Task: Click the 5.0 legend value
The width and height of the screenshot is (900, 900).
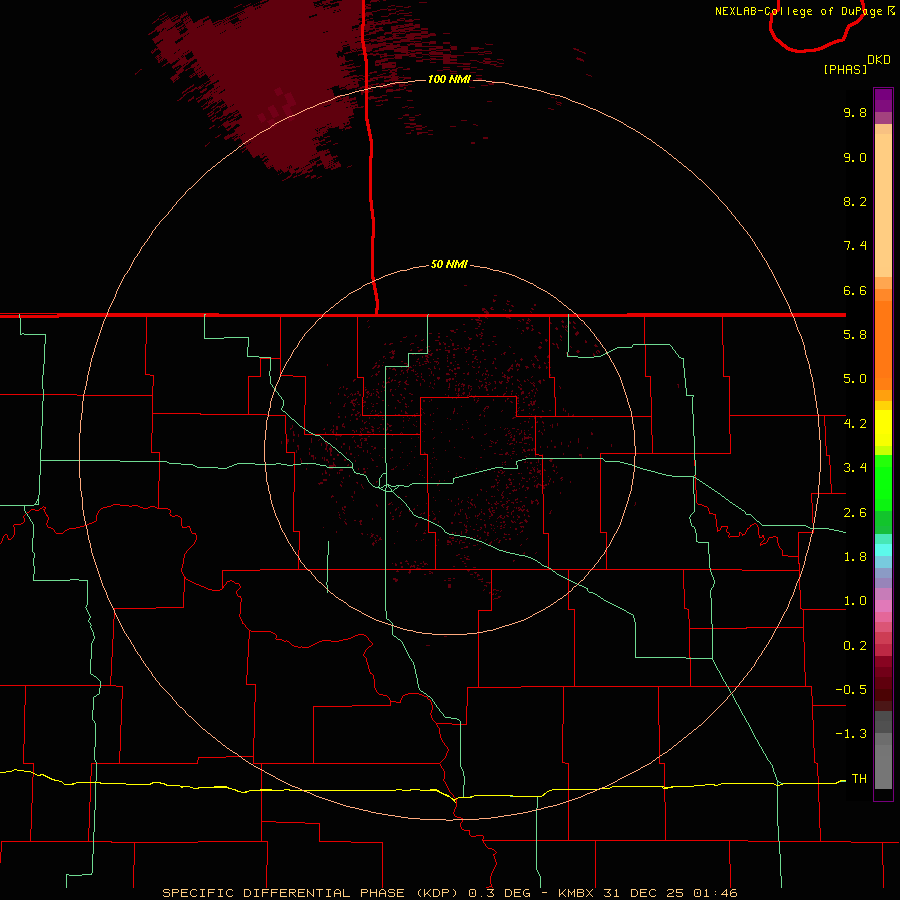Action: click(x=855, y=379)
